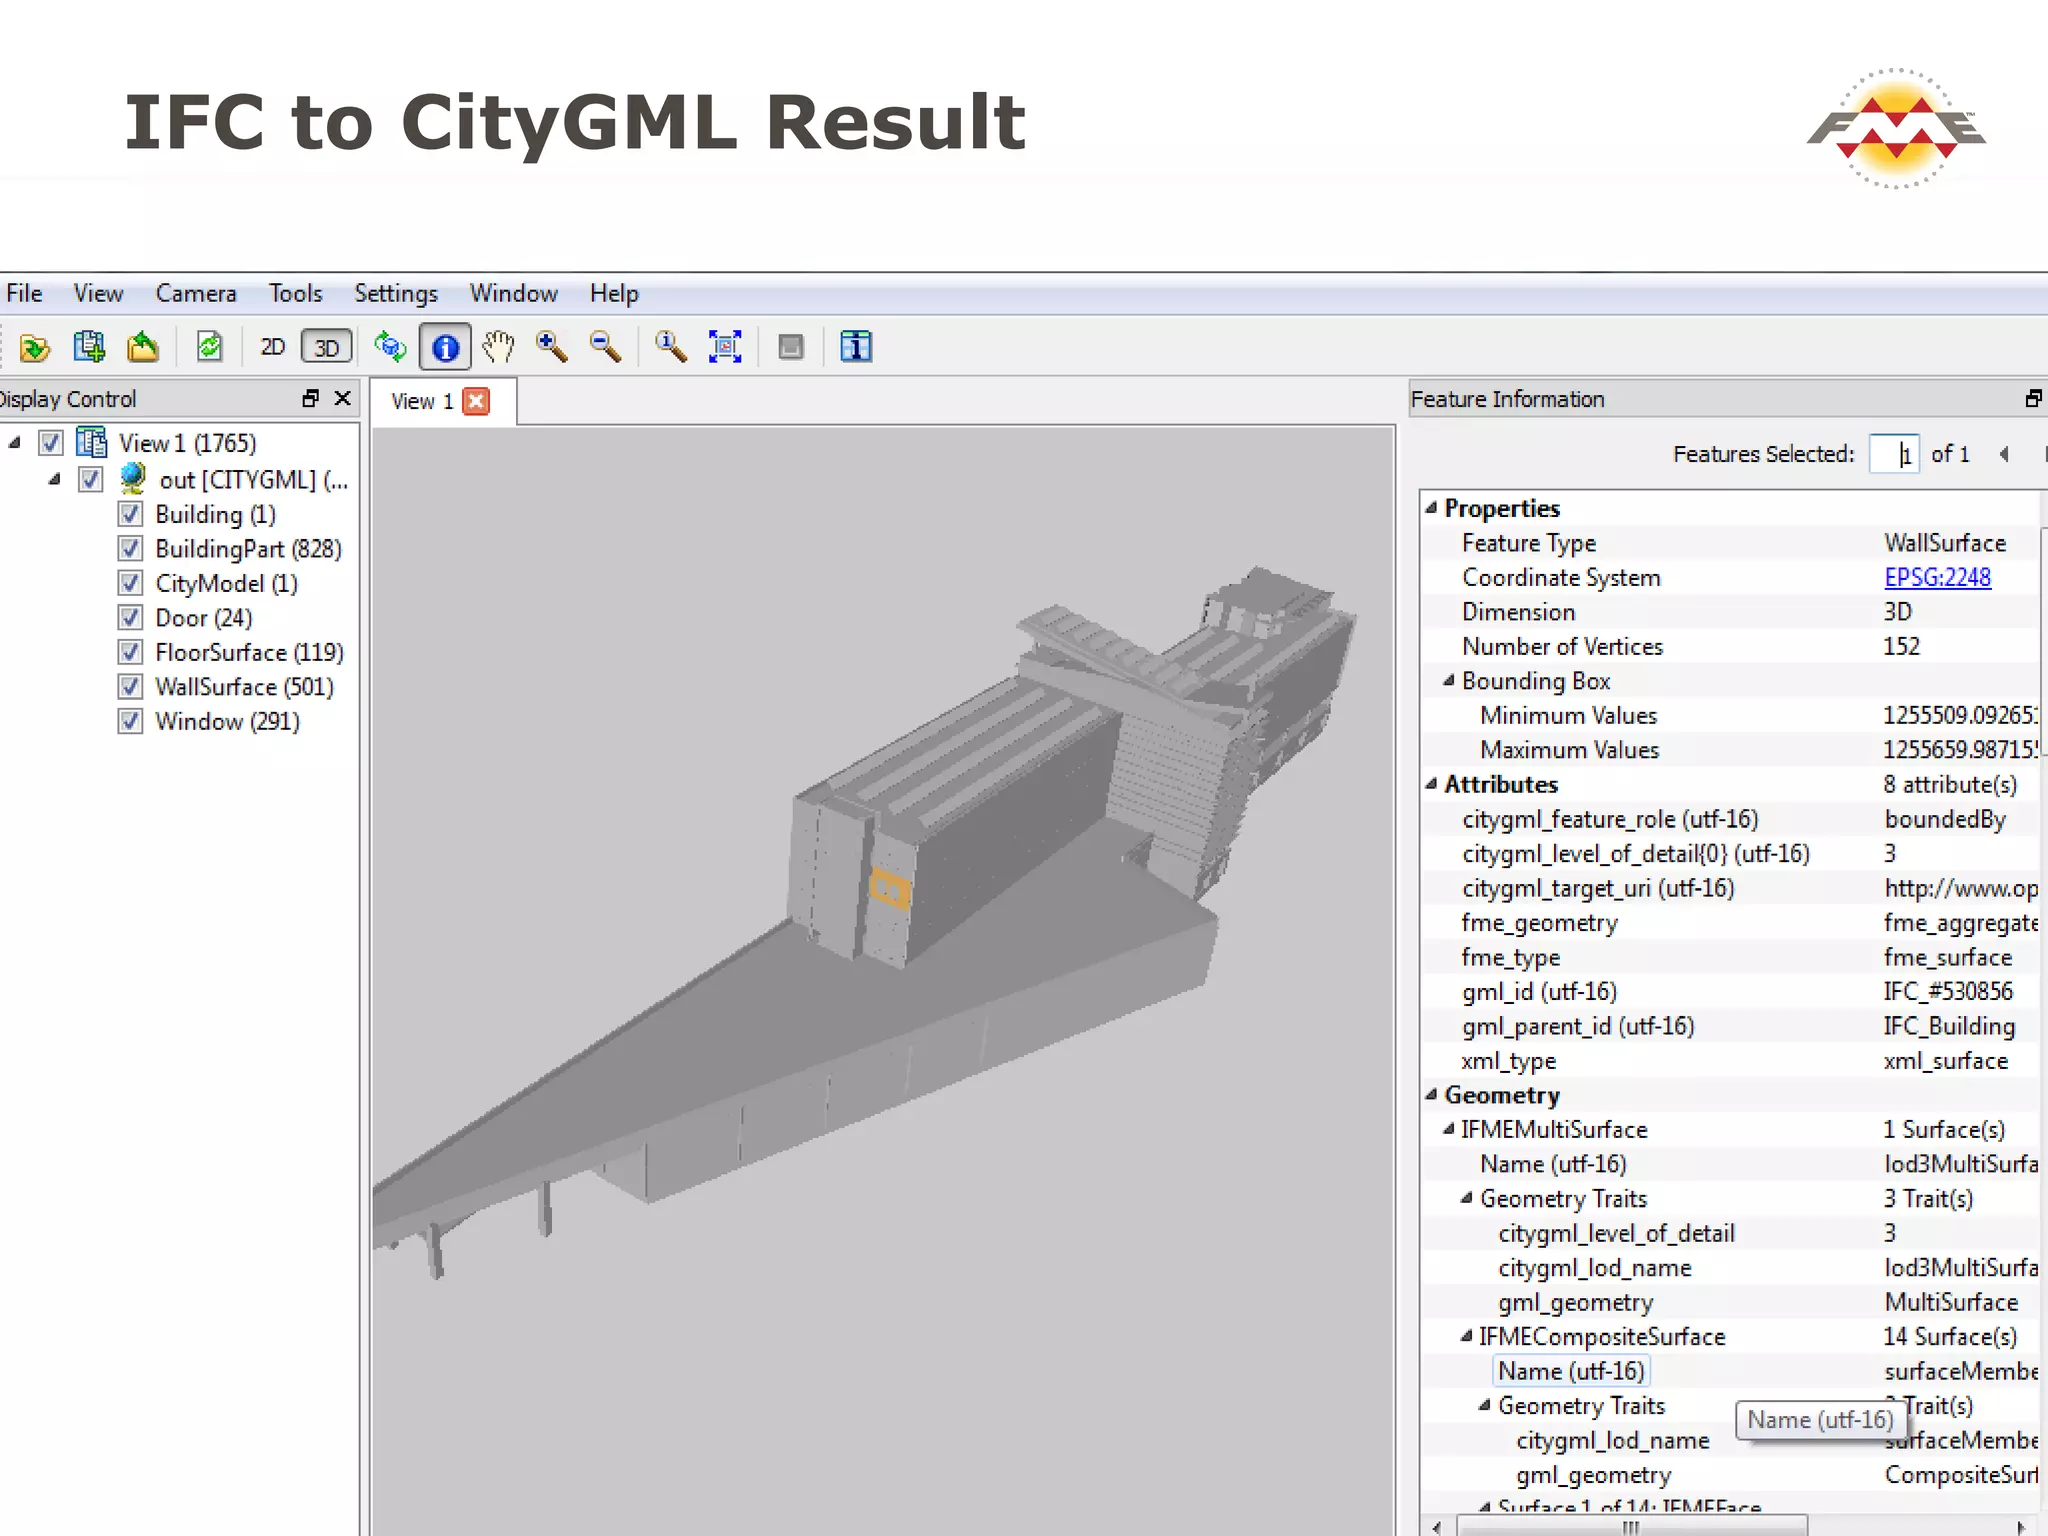This screenshot has width=2048, height=1536.
Task: Collapse Geometry Traits under IFMECompositeSurface
Action: click(x=1485, y=1405)
